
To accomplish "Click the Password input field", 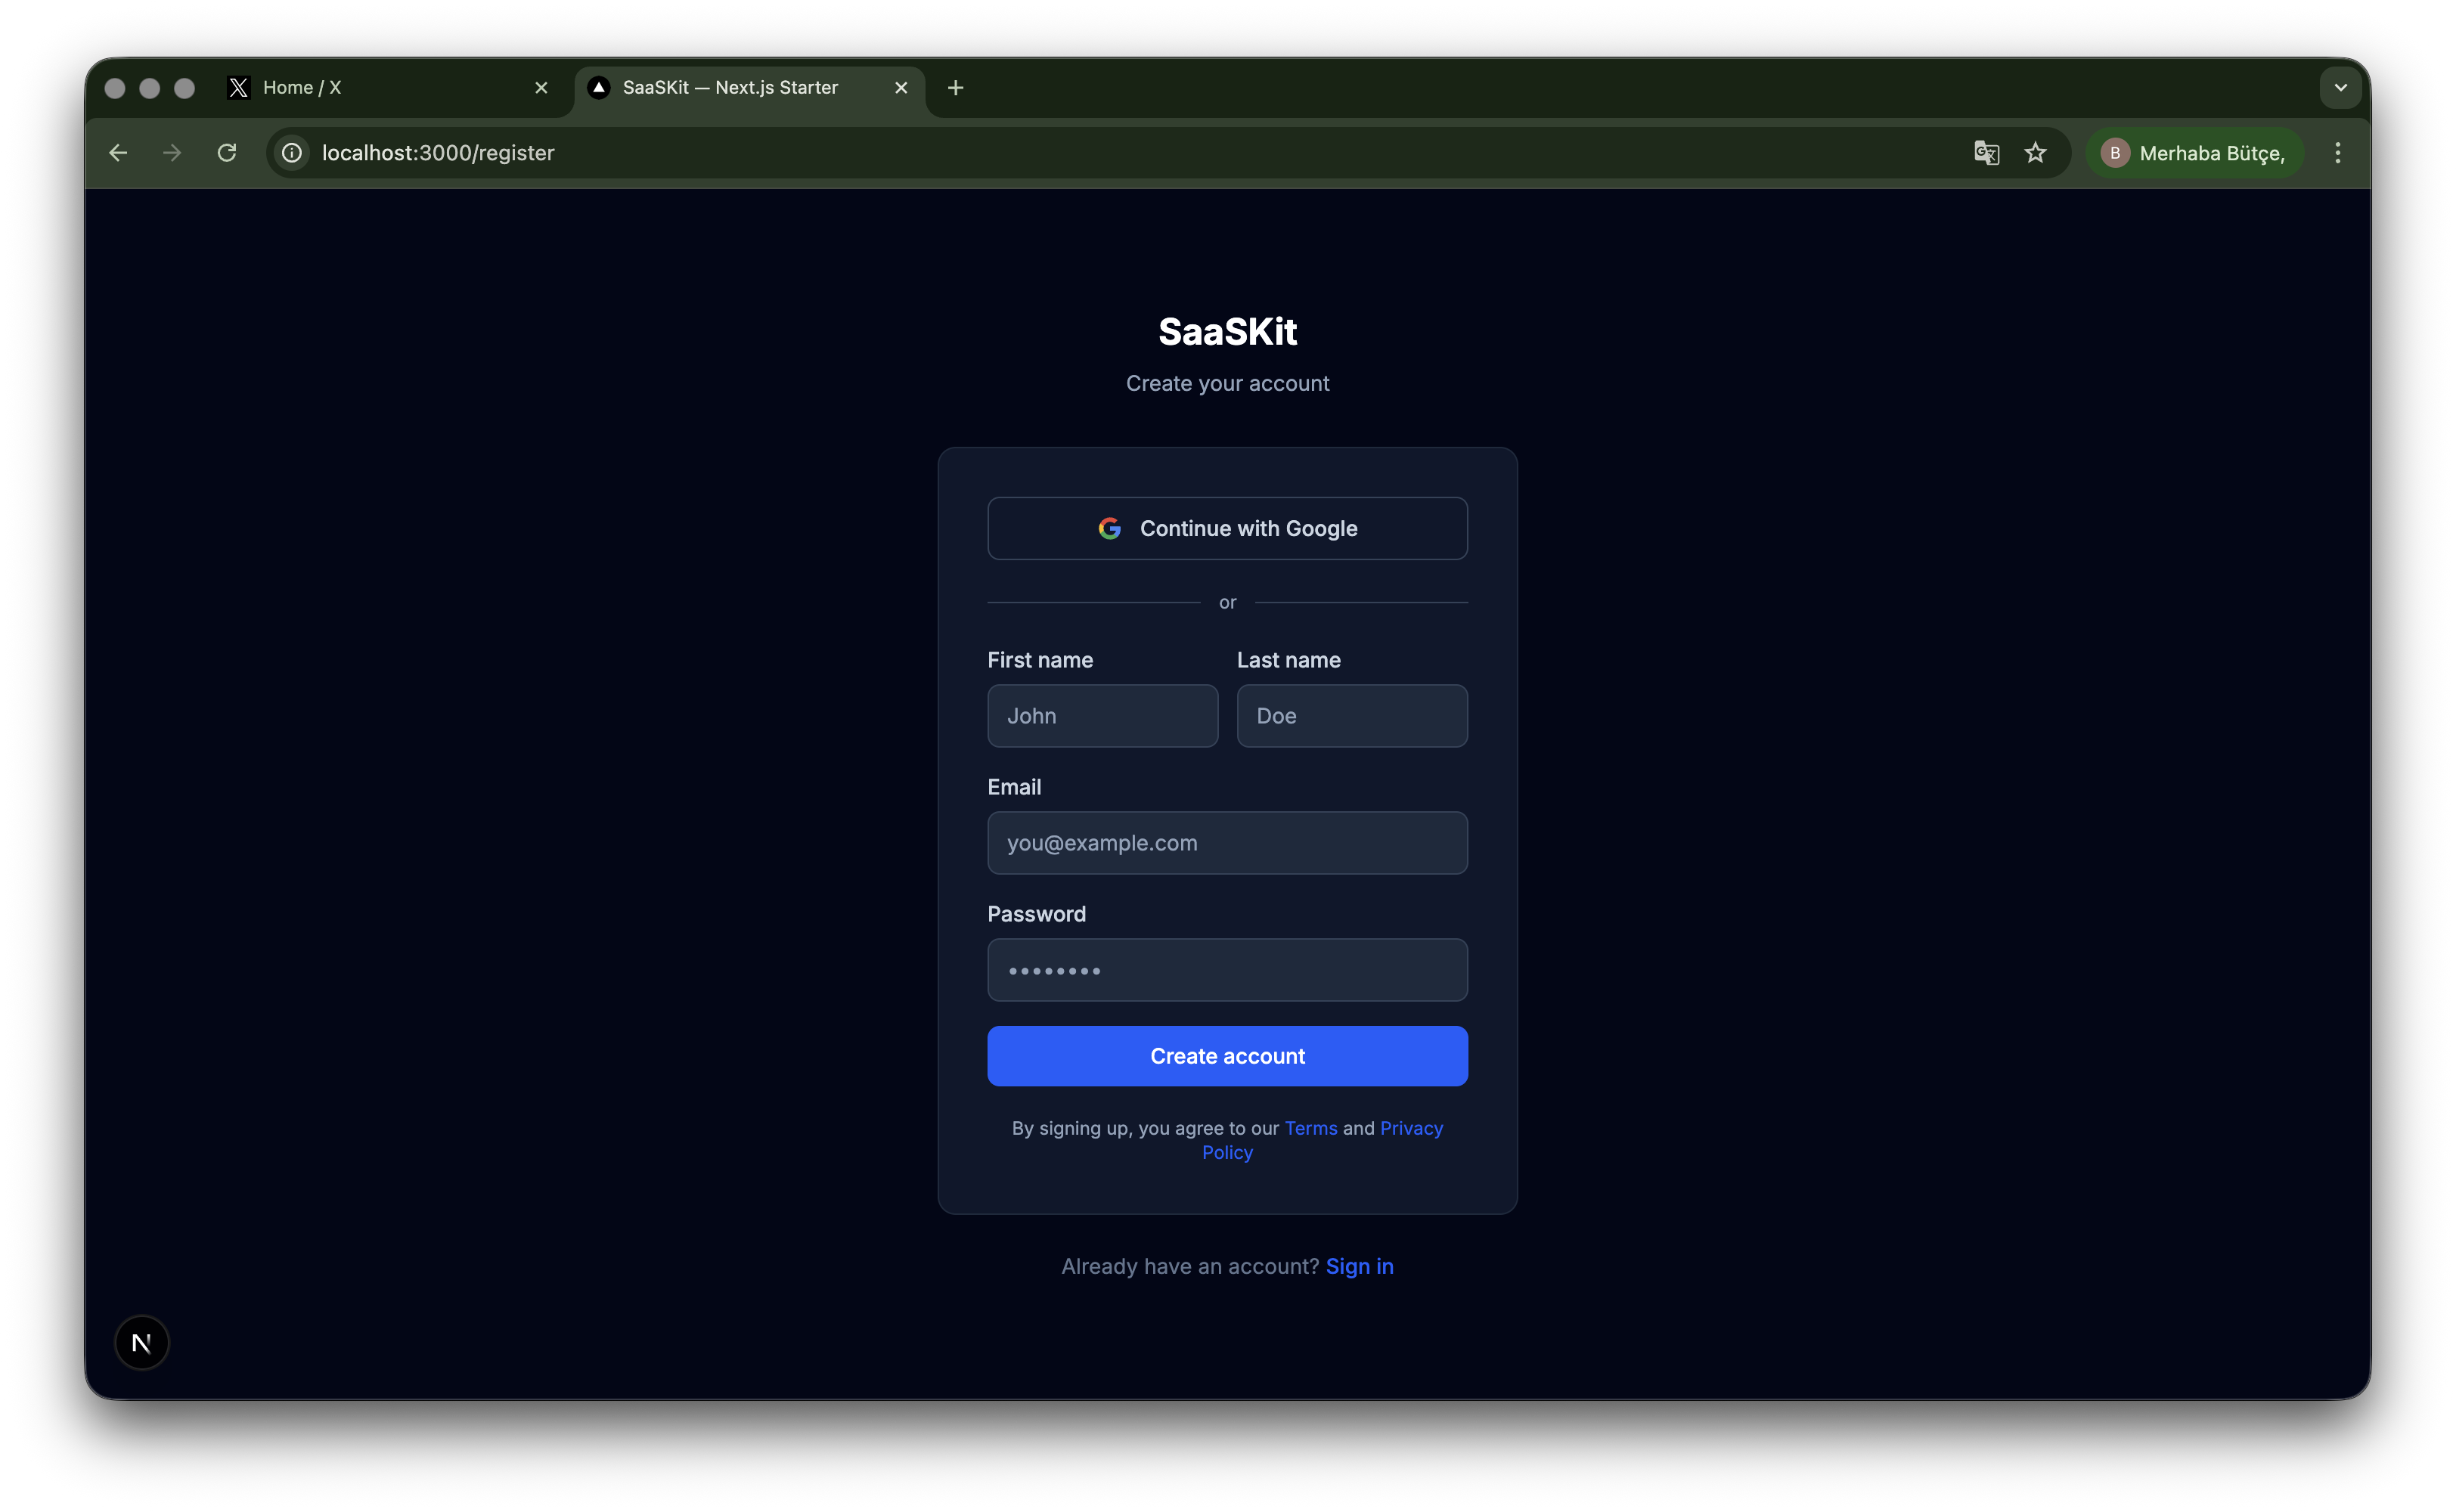I will tap(1227, 970).
